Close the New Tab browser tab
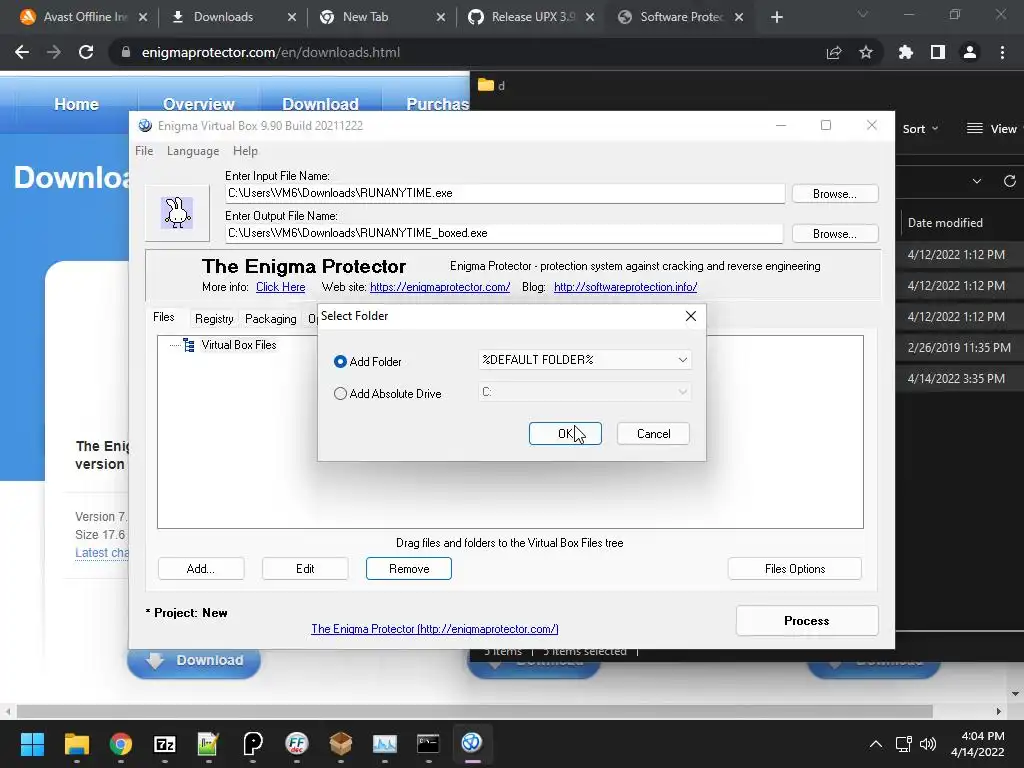1024x768 pixels. point(441,18)
